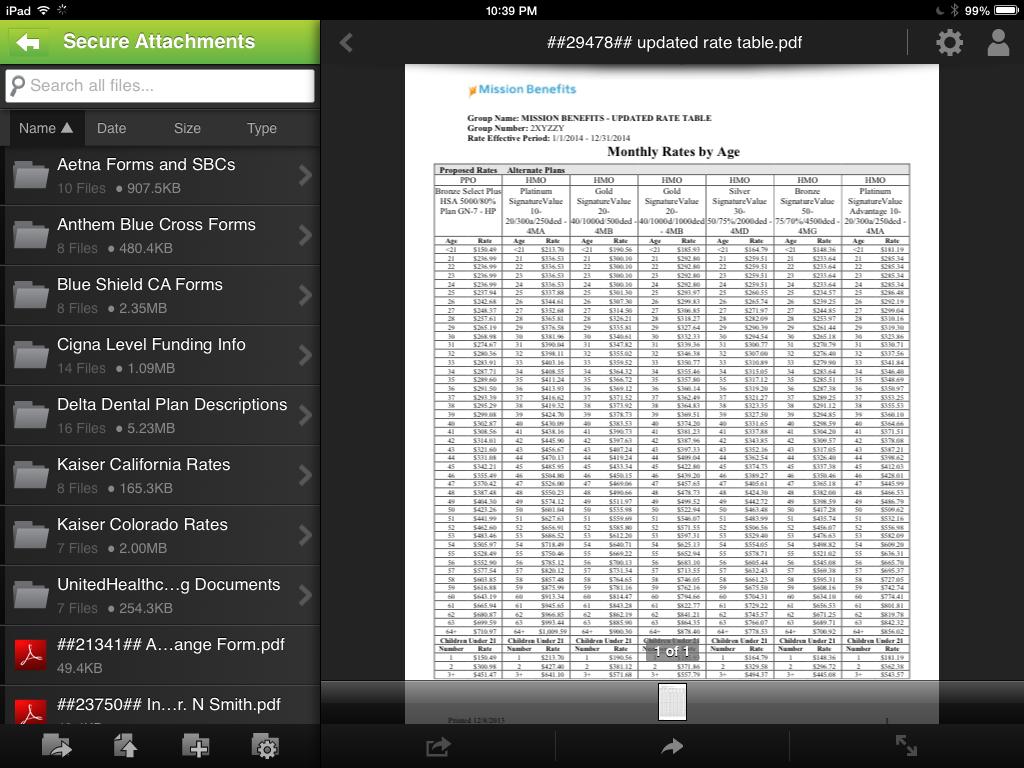
Task: Toggle fullscreen with expand arrows icon
Action: coord(906,745)
